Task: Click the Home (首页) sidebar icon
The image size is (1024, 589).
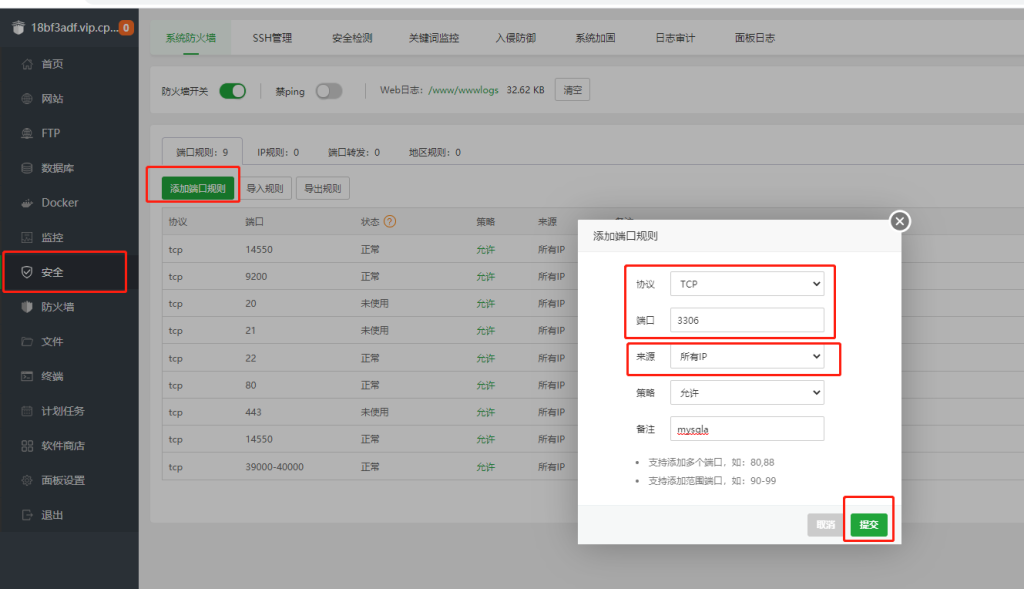Action: (27, 64)
